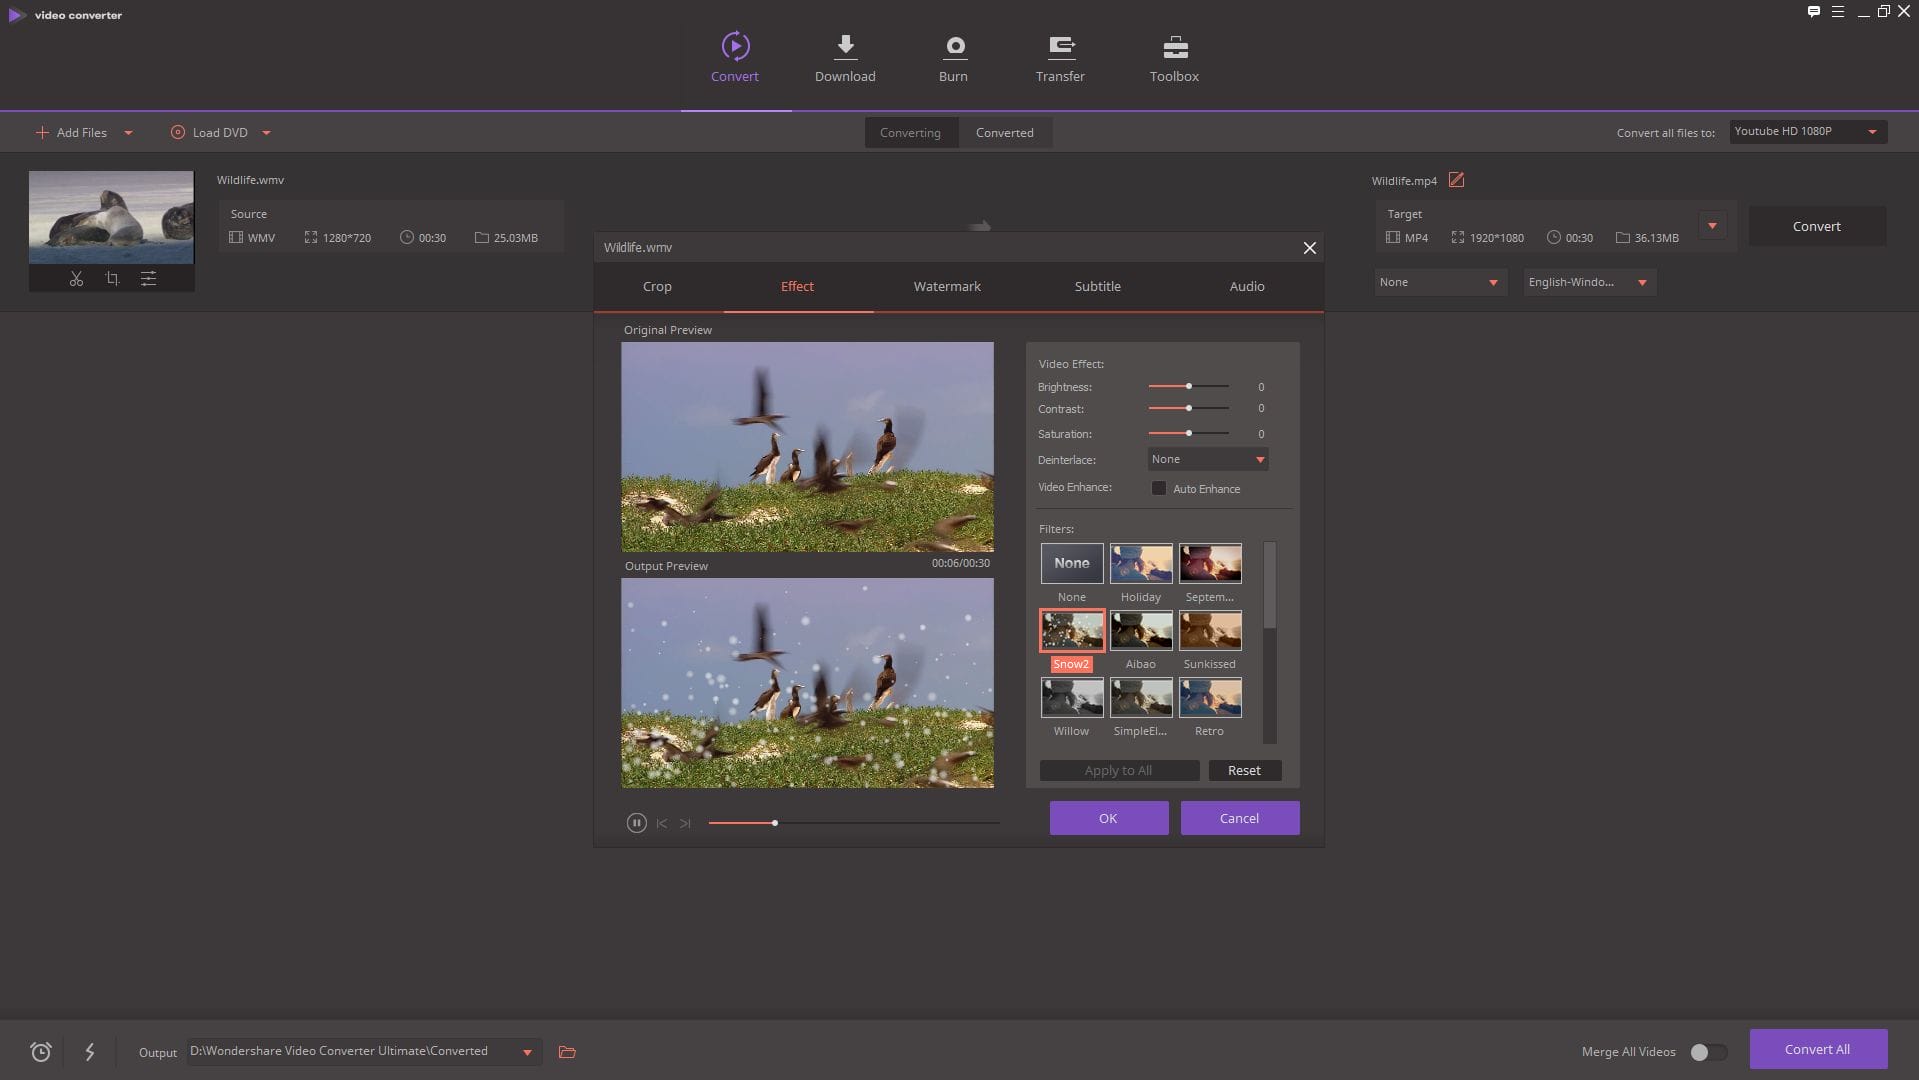Select the Trim (scissors) tool under Wildlife thumbnail
The width and height of the screenshot is (1919, 1080).
pos(76,279)
